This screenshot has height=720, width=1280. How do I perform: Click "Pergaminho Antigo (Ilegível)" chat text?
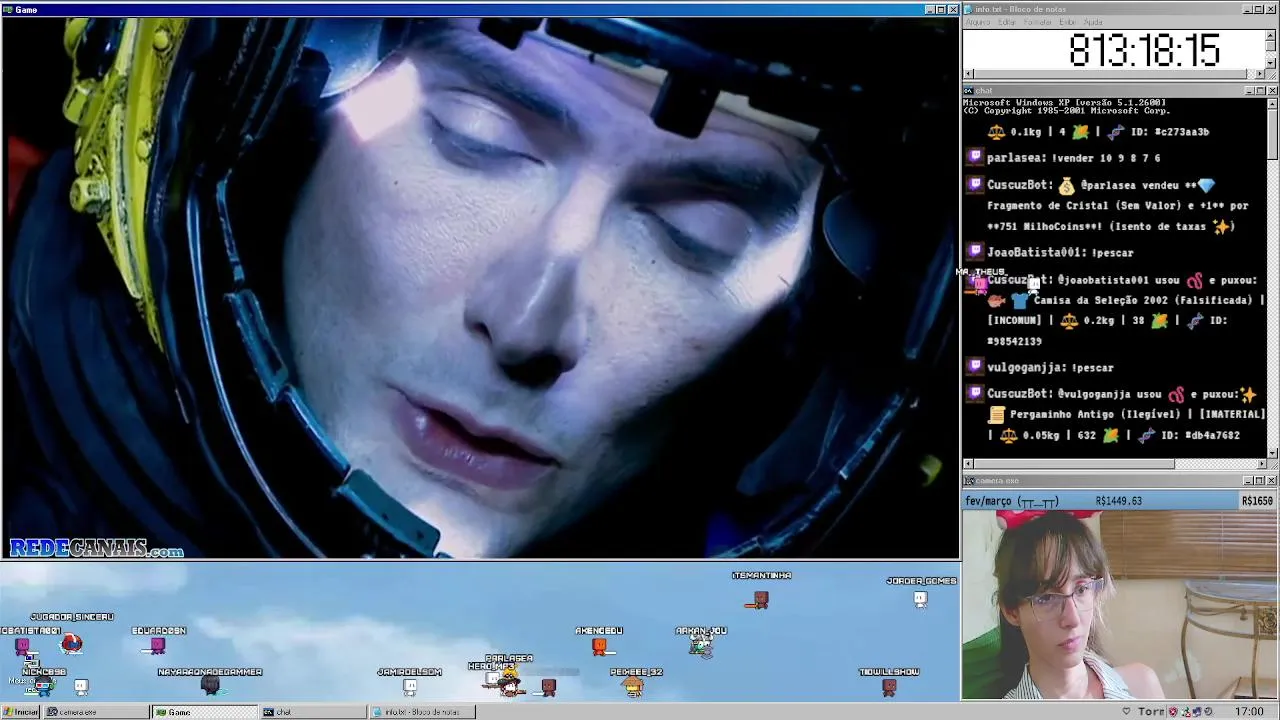tap(1095, 414)
